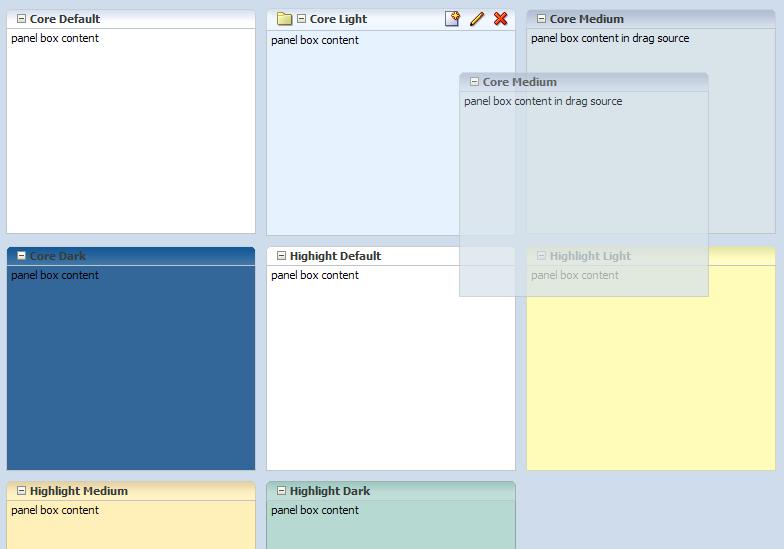The height and width of the screenshot is (549, 784).
Task: Collapse the Core Default panel
Action: click(21, 19)
